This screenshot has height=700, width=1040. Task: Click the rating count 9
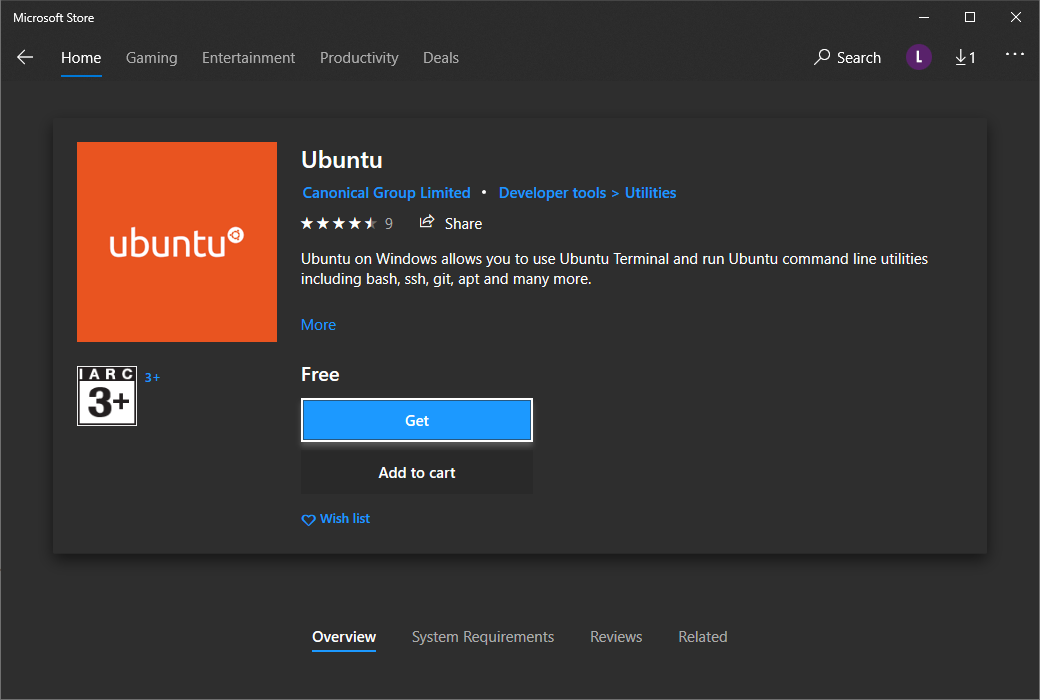pos(389,224)
